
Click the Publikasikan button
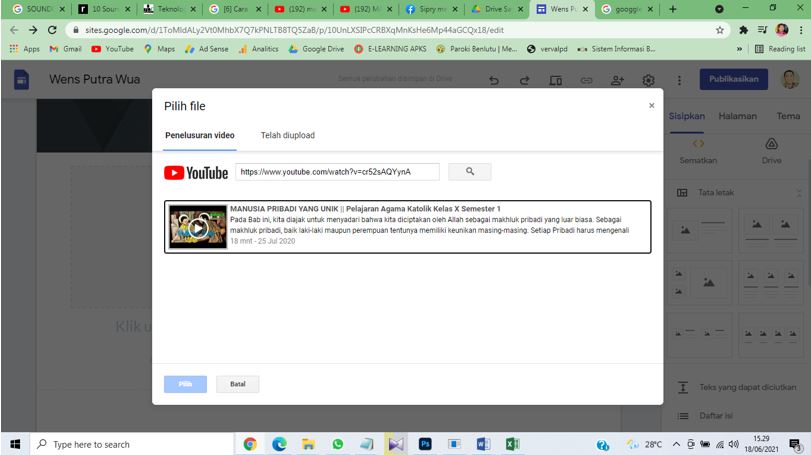(x=733, y=79)
